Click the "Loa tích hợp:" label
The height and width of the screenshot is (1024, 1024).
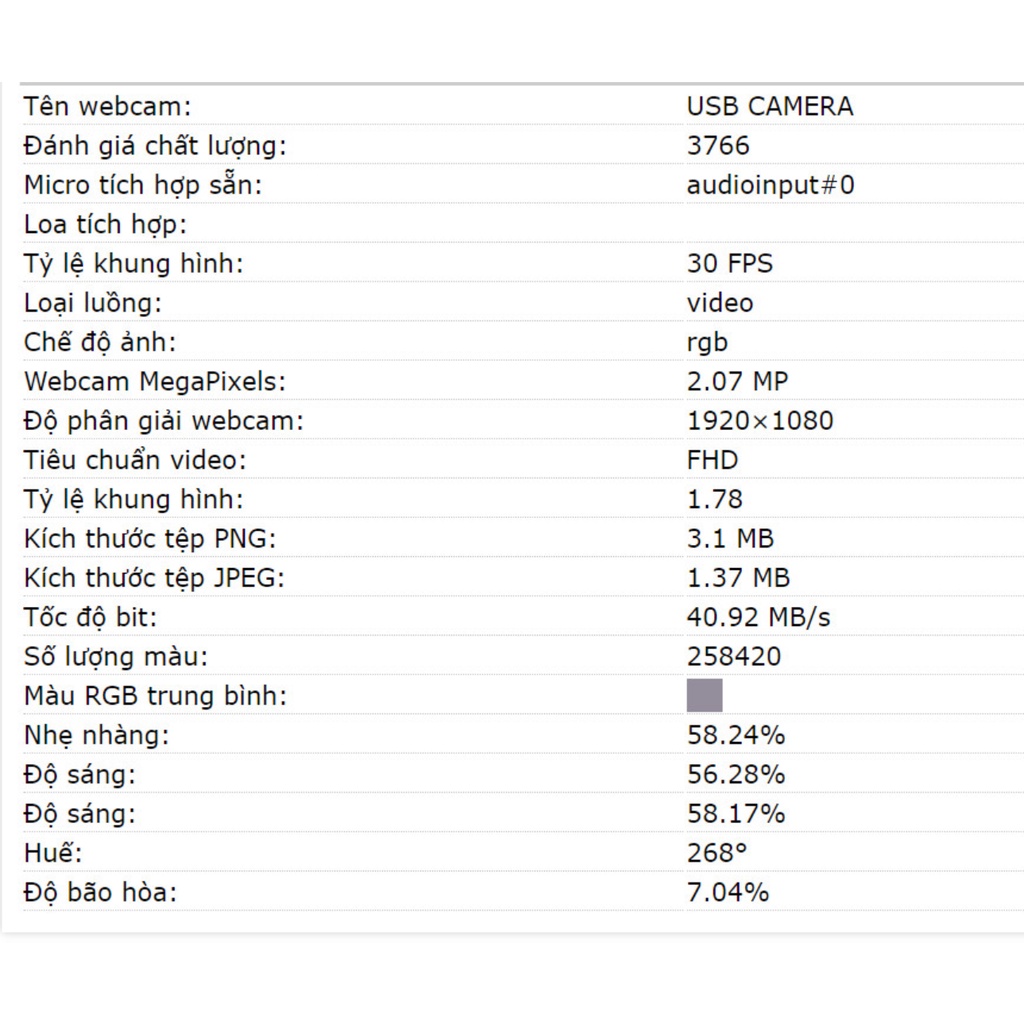[x=106, y=225]
